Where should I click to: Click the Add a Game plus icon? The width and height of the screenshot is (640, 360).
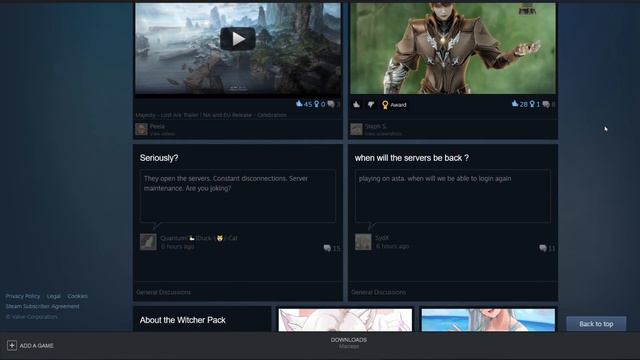pyautogui.click(x=12, y=346)
